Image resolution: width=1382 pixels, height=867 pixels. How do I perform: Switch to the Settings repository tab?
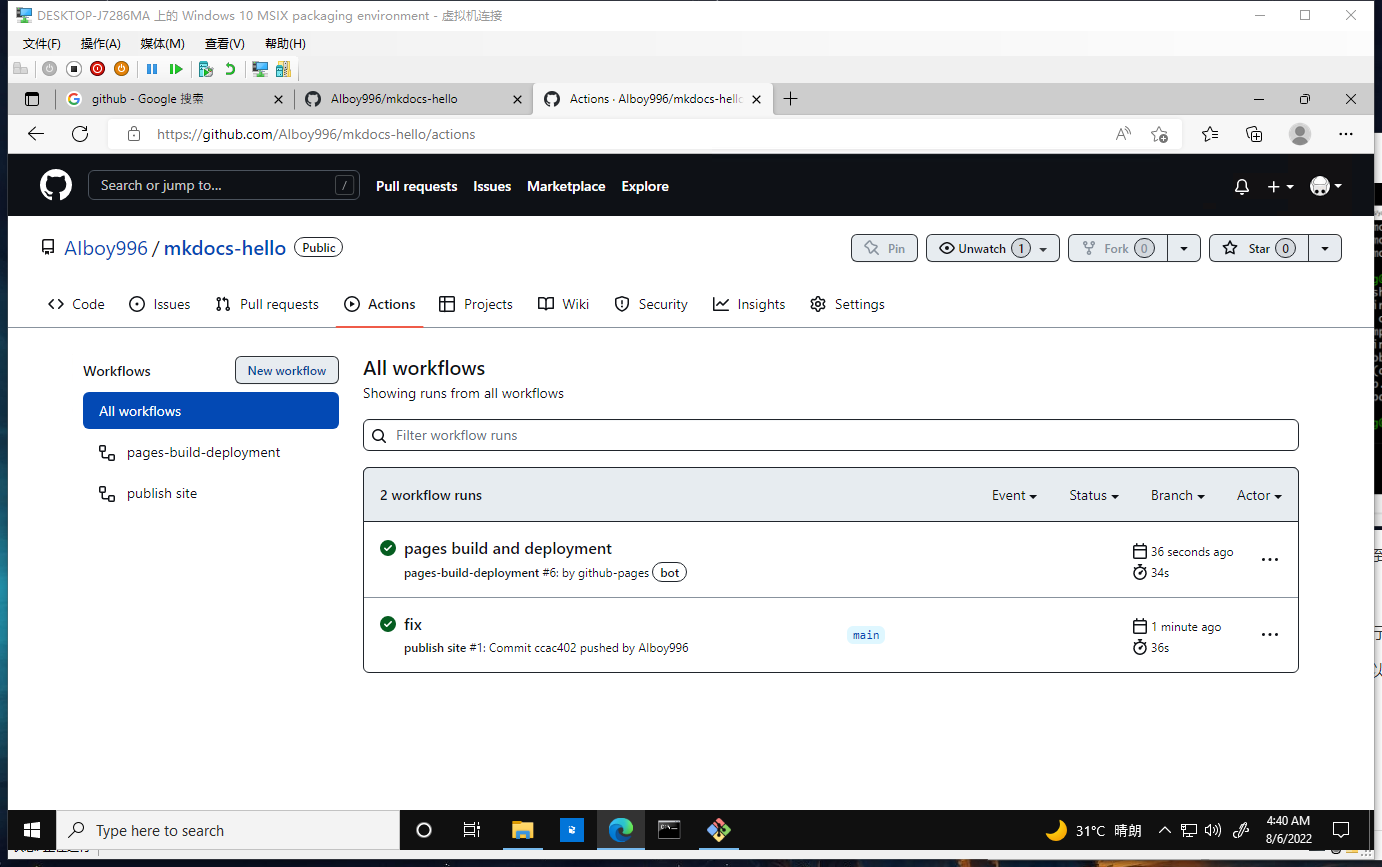847,305
